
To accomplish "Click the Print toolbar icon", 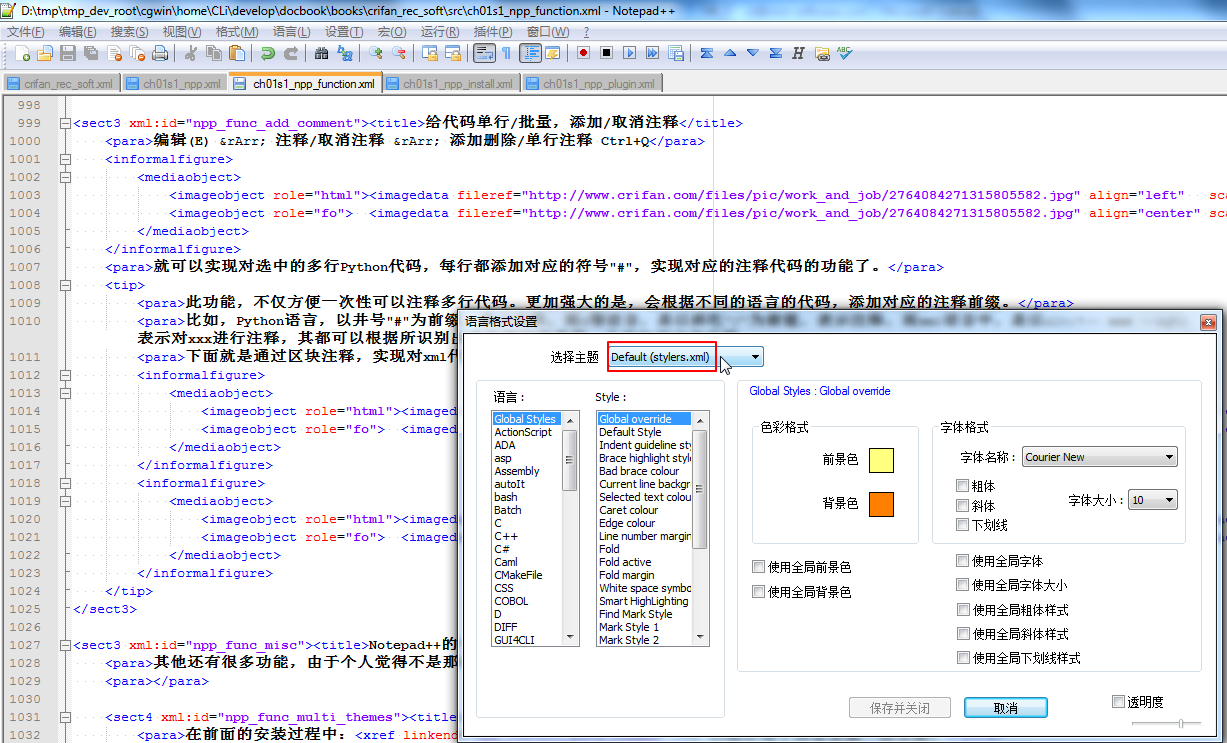I will (159, 53).
